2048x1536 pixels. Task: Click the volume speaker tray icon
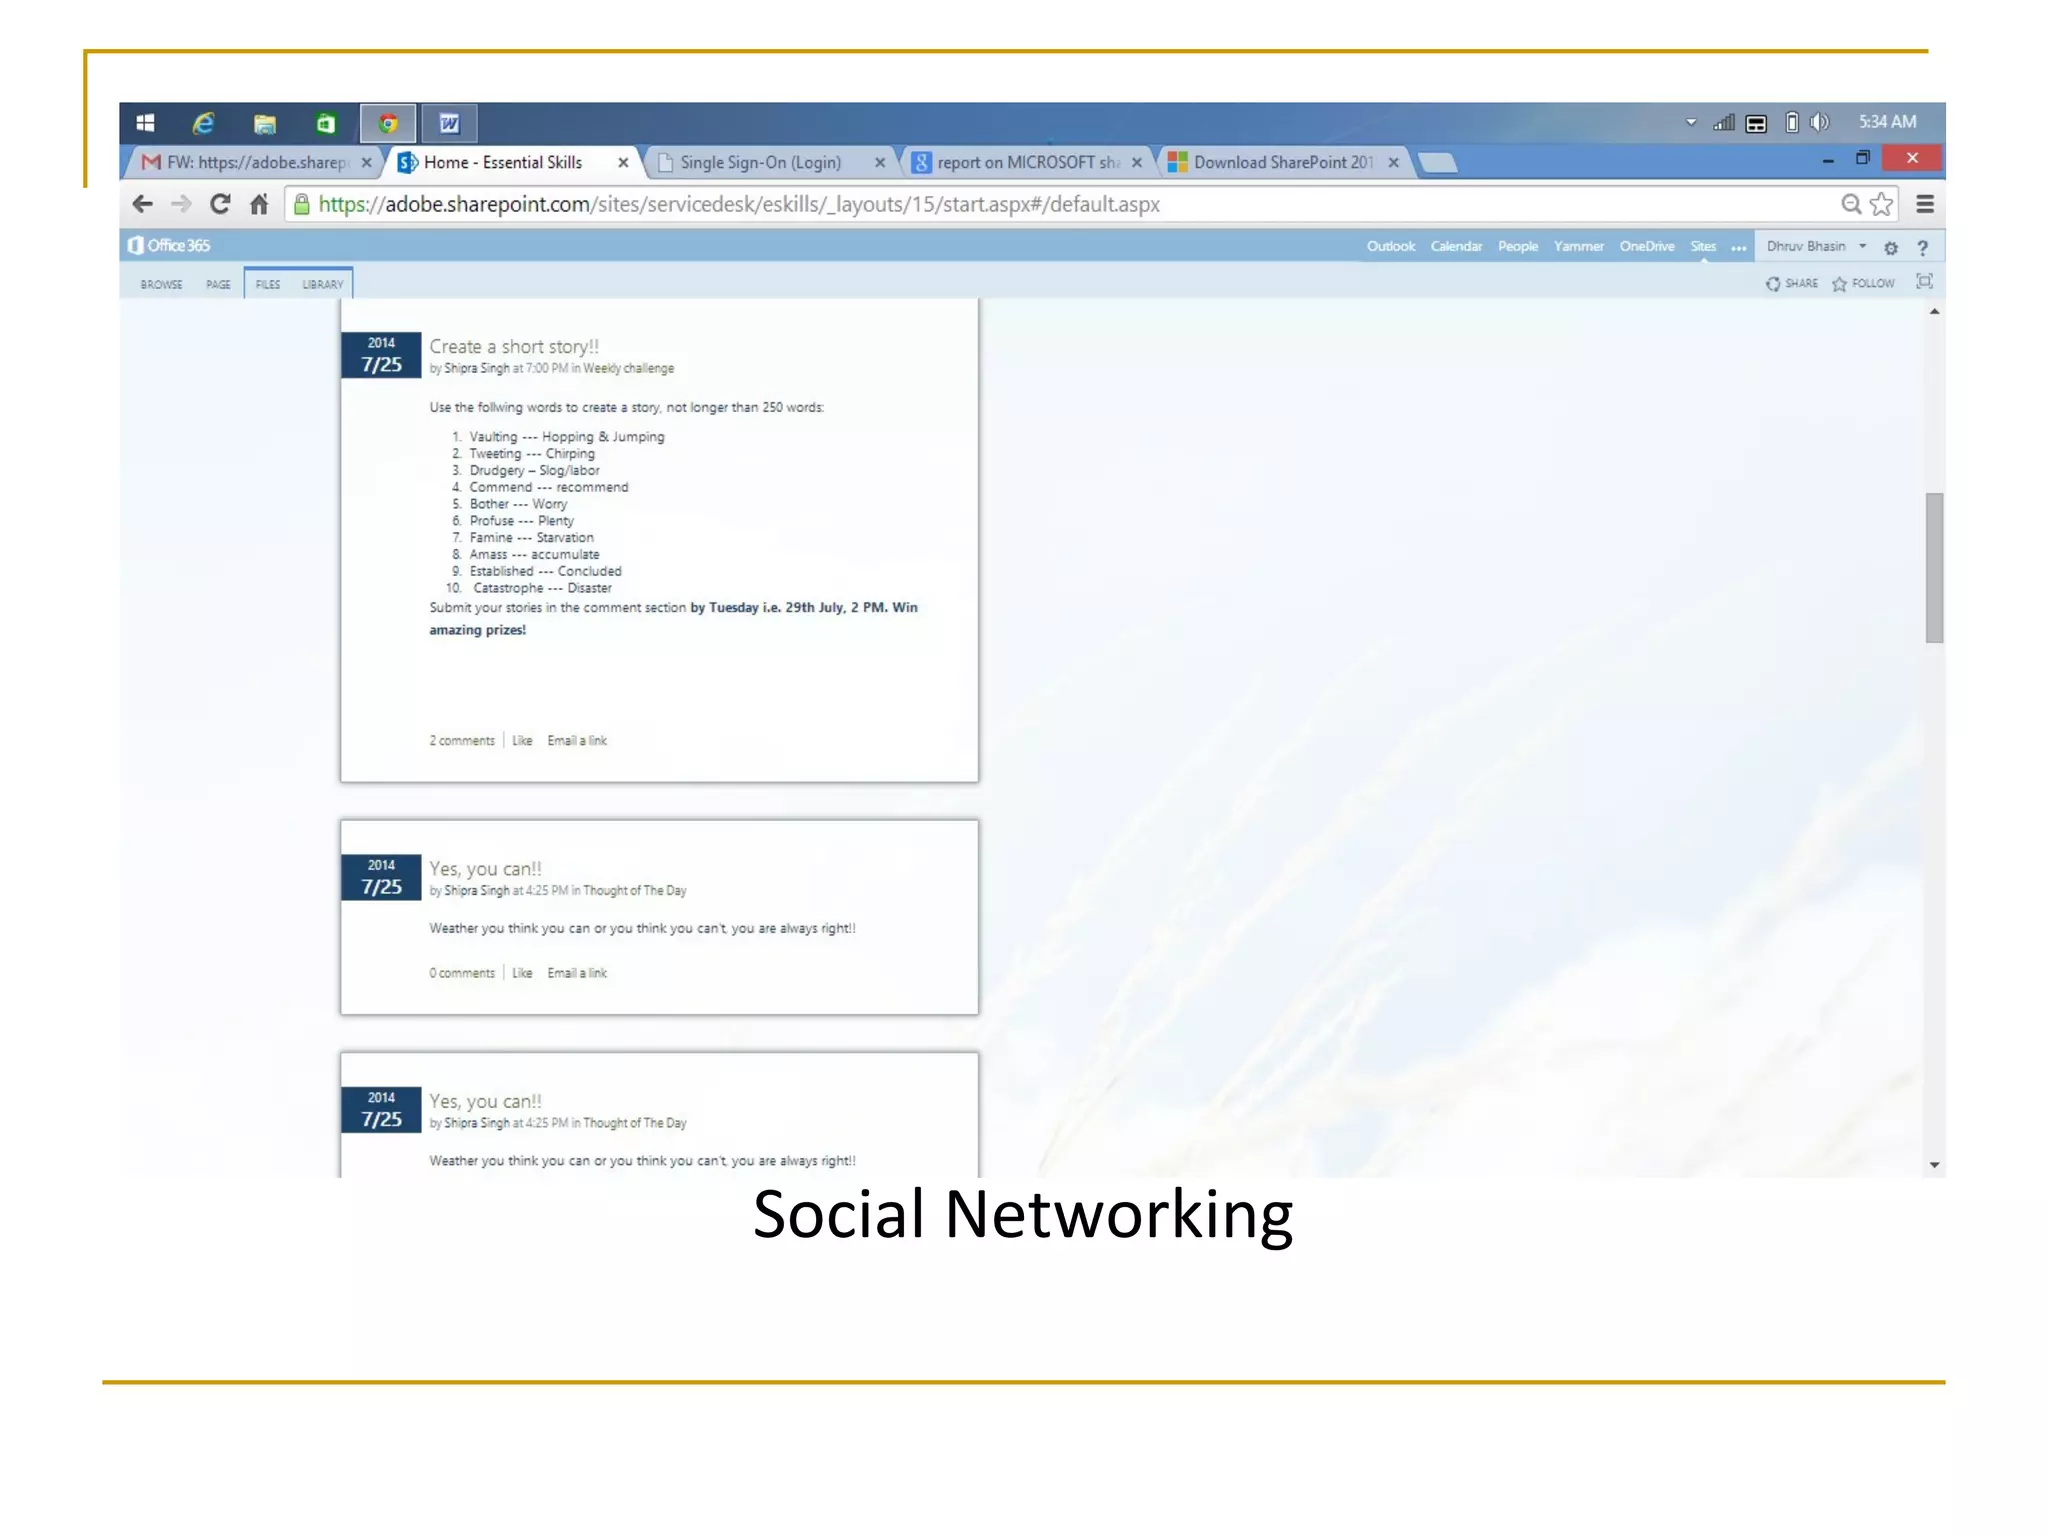[1820, 122]
